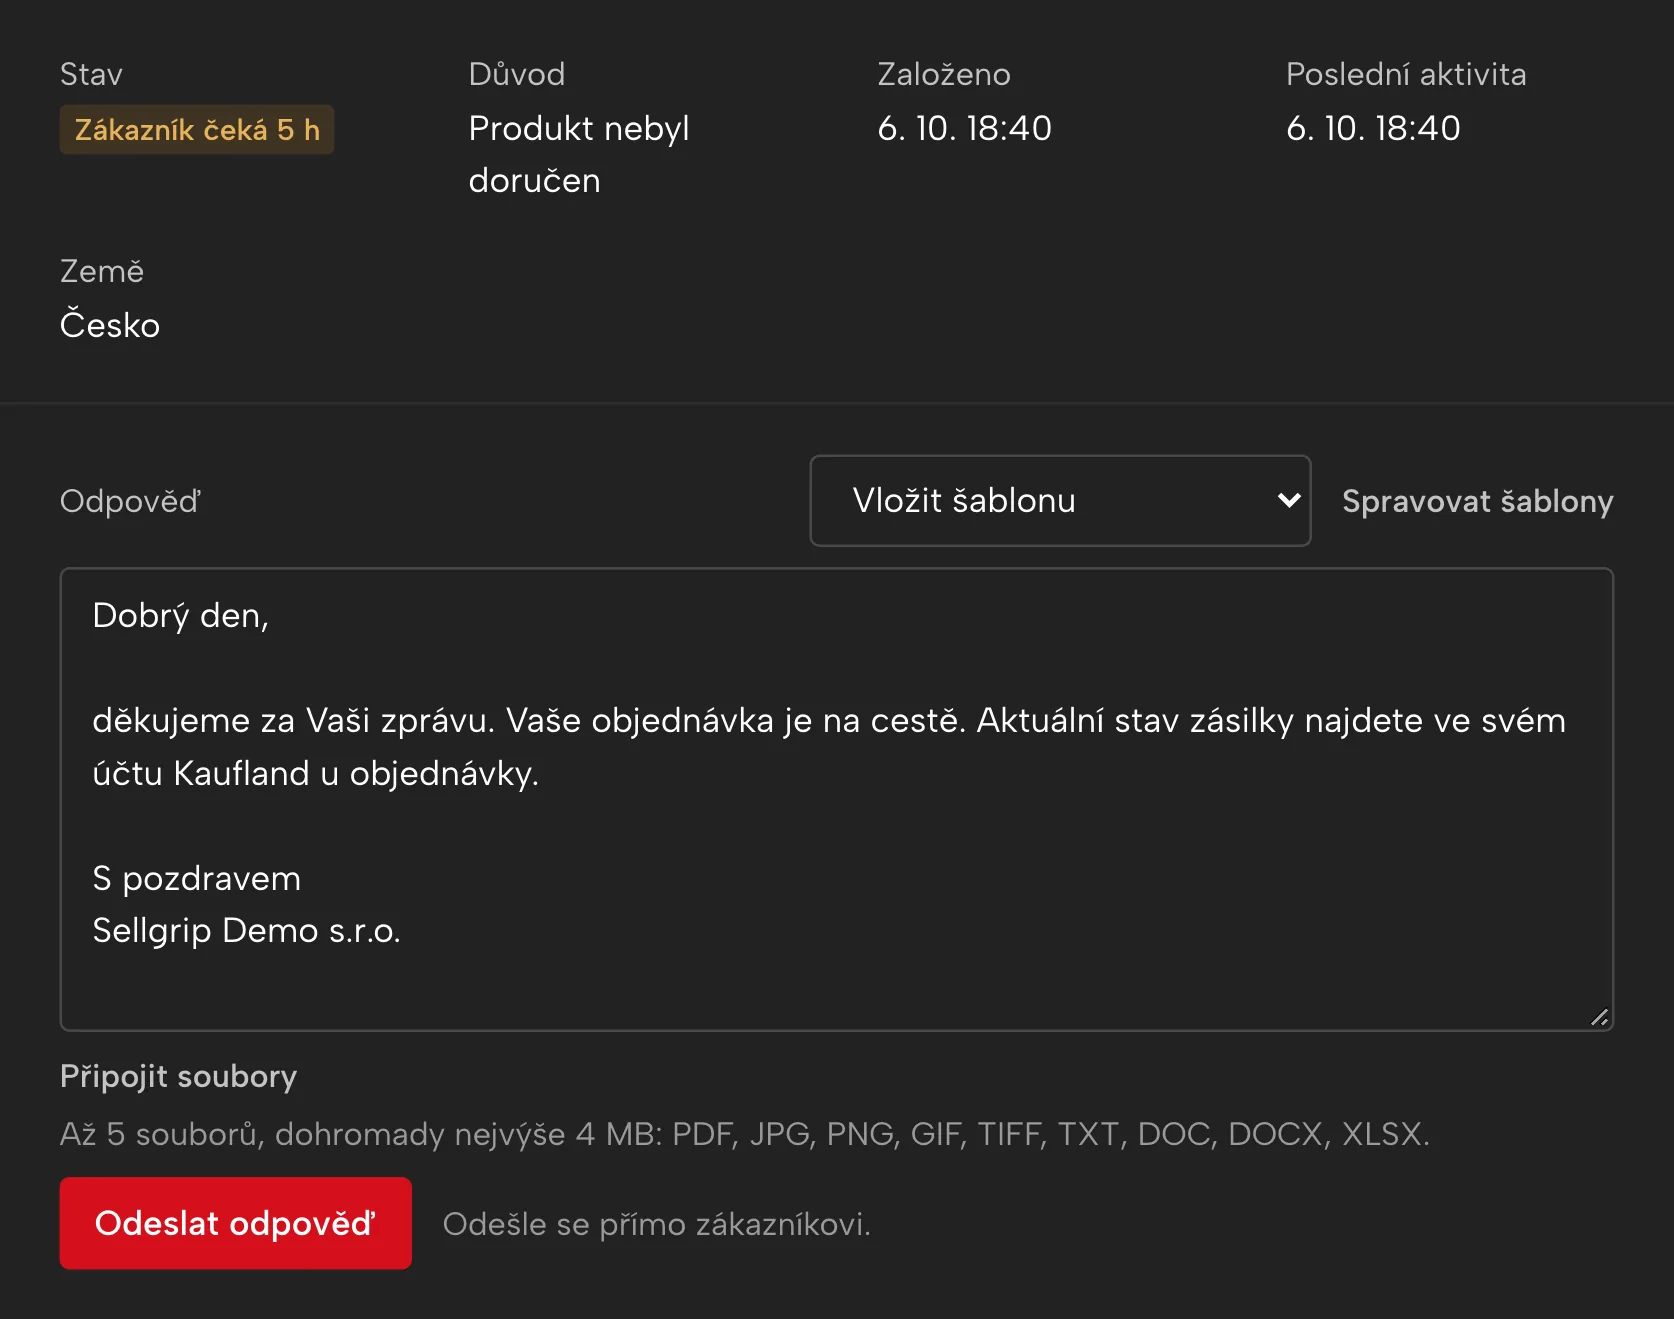Open the Spravovat šablony link
The width and height of the screenshot is (1674, 1319).
[x=1477, y=501]
